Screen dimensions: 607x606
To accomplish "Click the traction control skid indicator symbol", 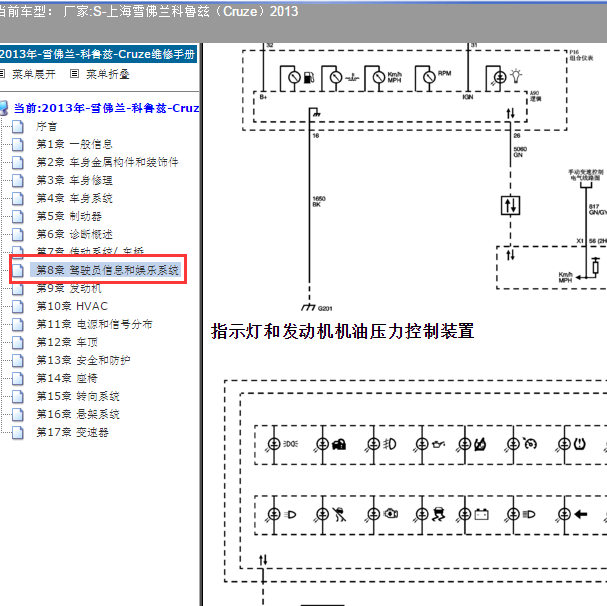I will click(439, 514).
